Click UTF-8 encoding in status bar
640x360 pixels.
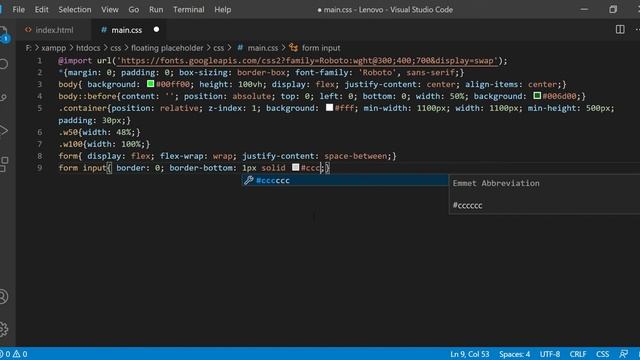click(x=550, y=354)
